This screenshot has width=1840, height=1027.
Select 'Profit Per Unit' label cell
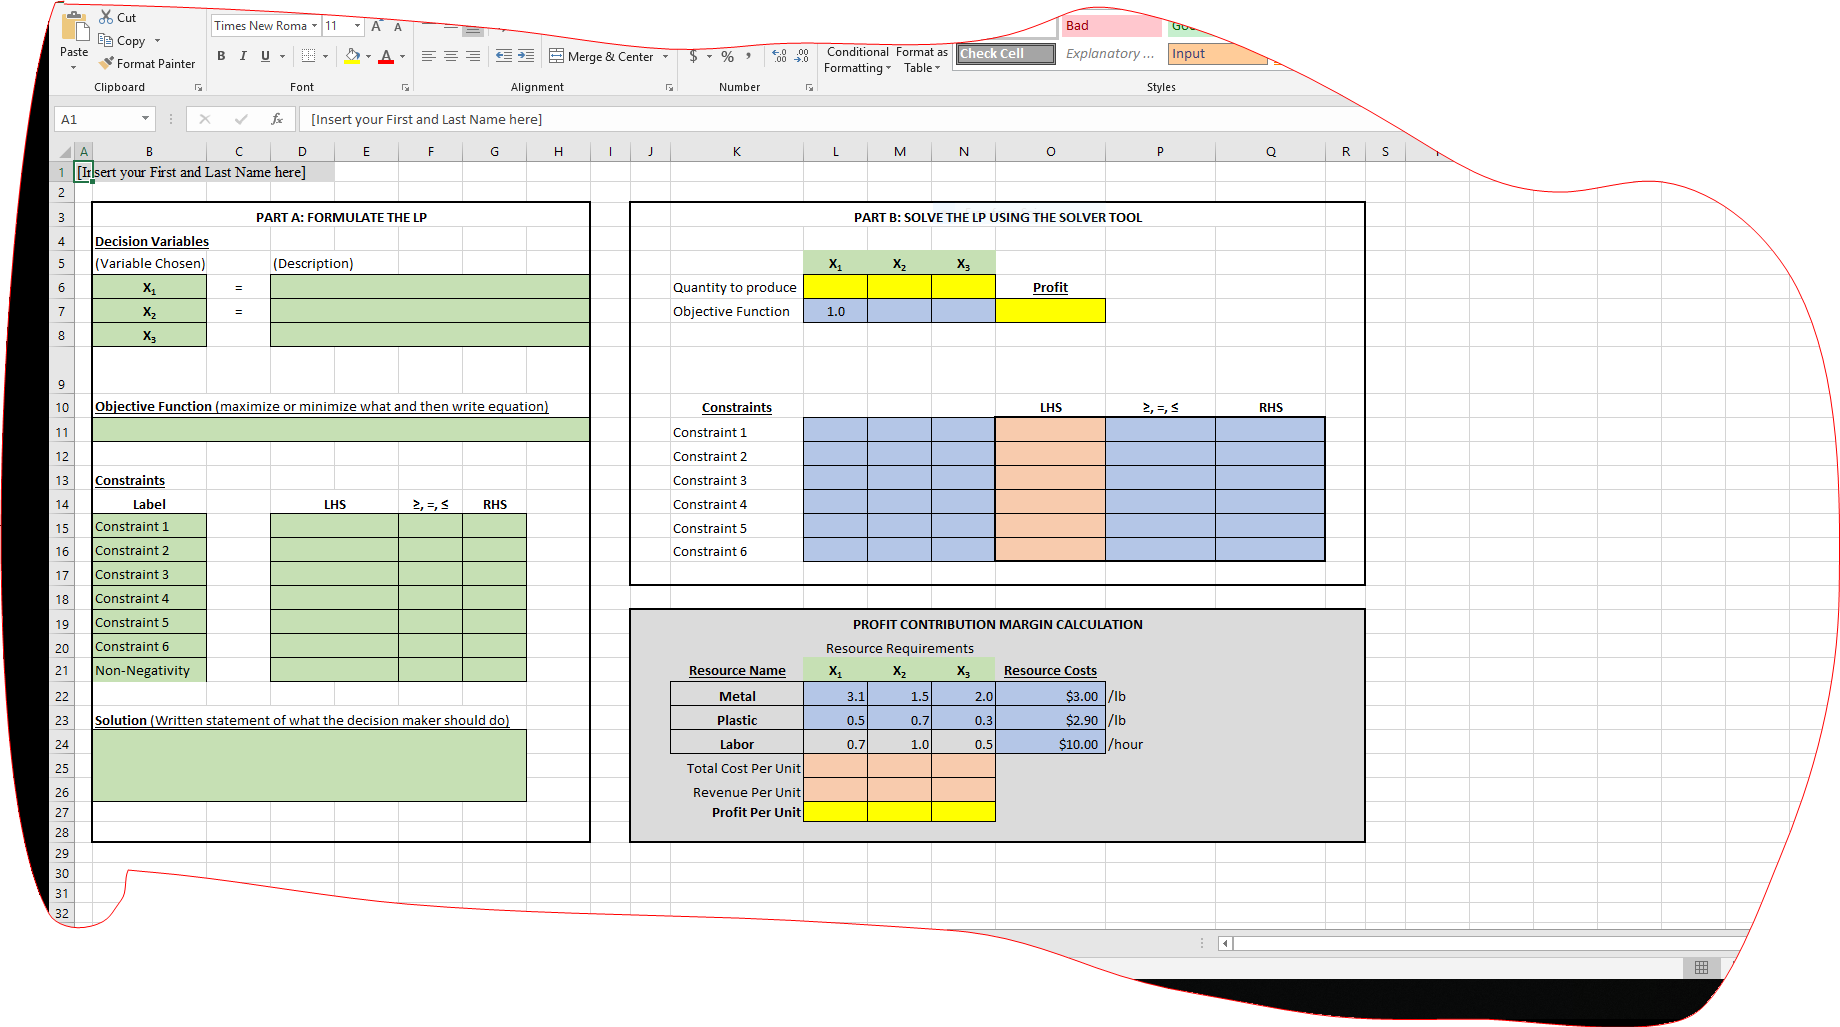tap(737, 812)
